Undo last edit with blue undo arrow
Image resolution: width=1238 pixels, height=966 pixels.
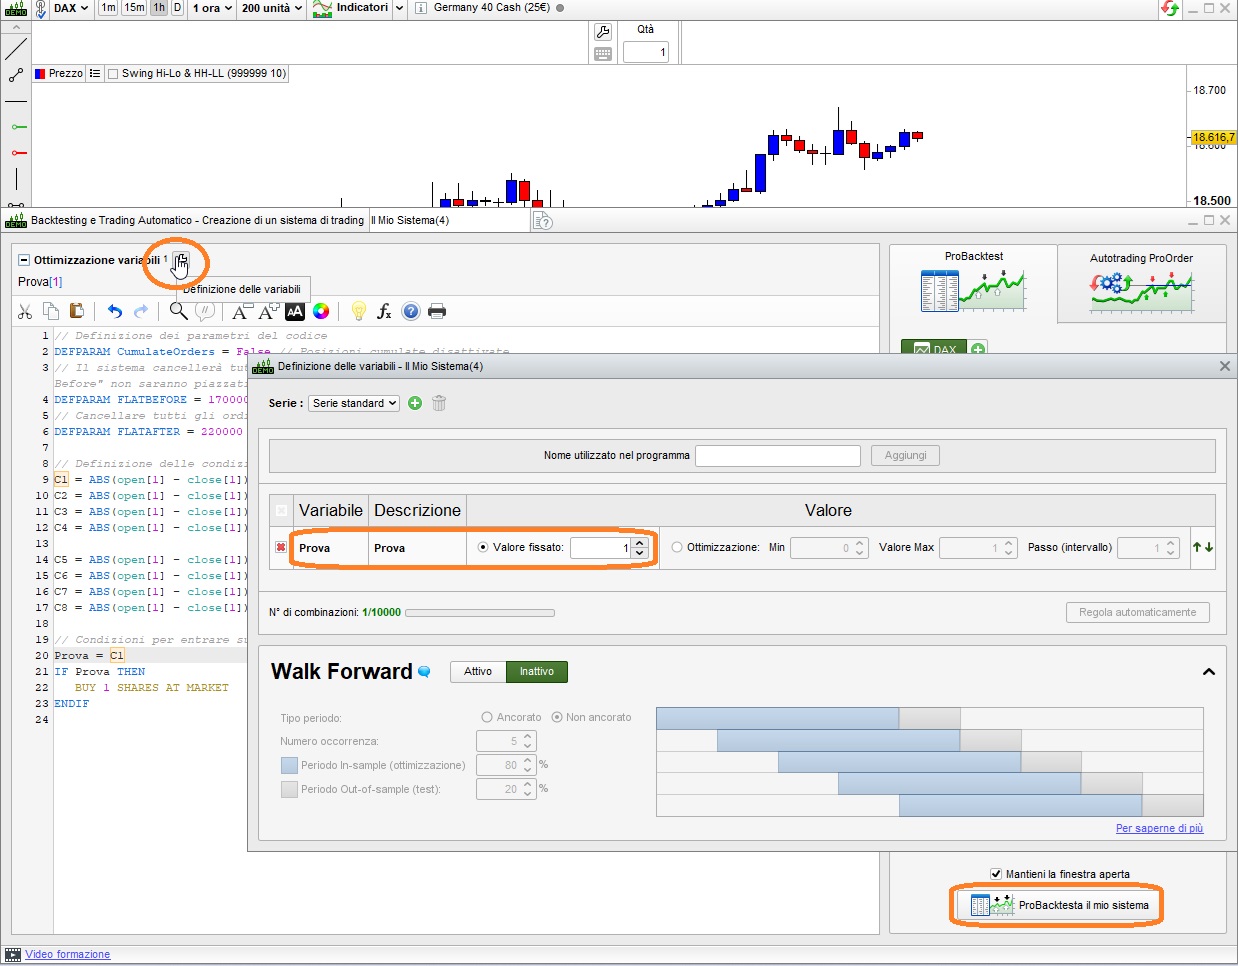pyautogui.click(x=114, y=312)
